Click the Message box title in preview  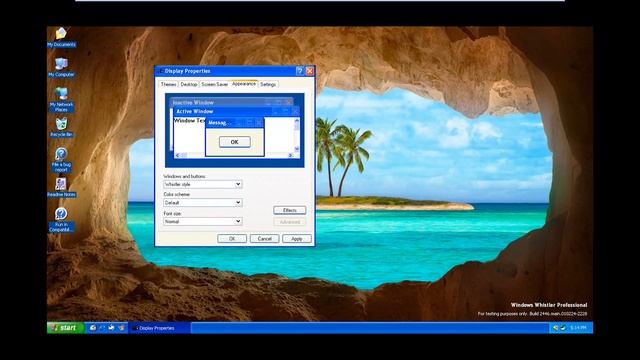pyautogui.click(x=219, y=123)
